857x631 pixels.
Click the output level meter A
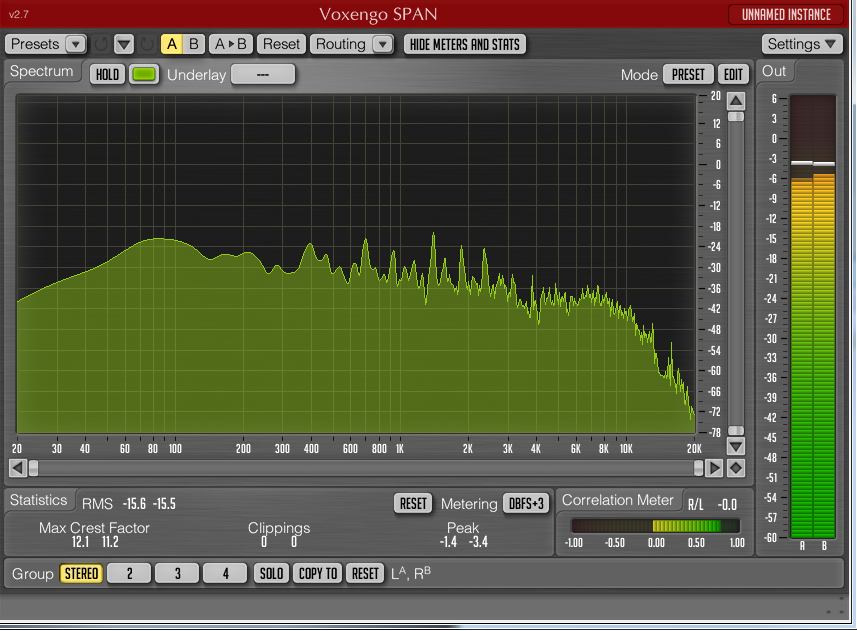802,317
